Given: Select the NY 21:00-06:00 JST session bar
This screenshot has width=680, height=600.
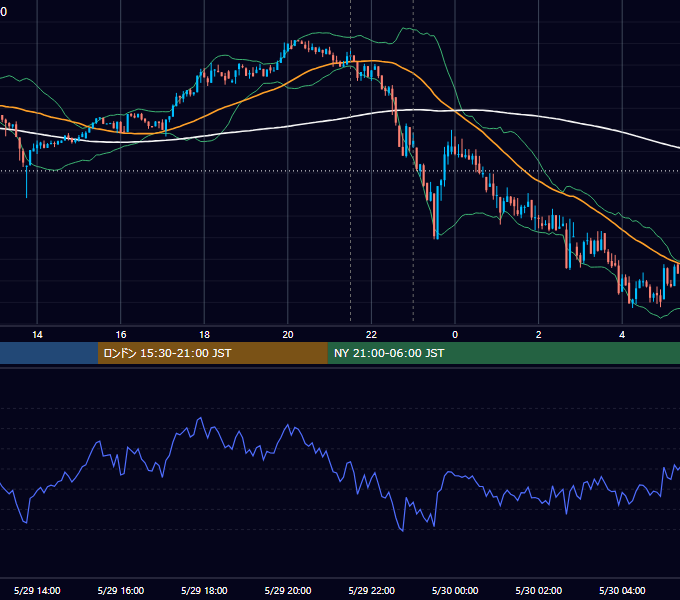Looking at the screenshot, I should 503,353.
